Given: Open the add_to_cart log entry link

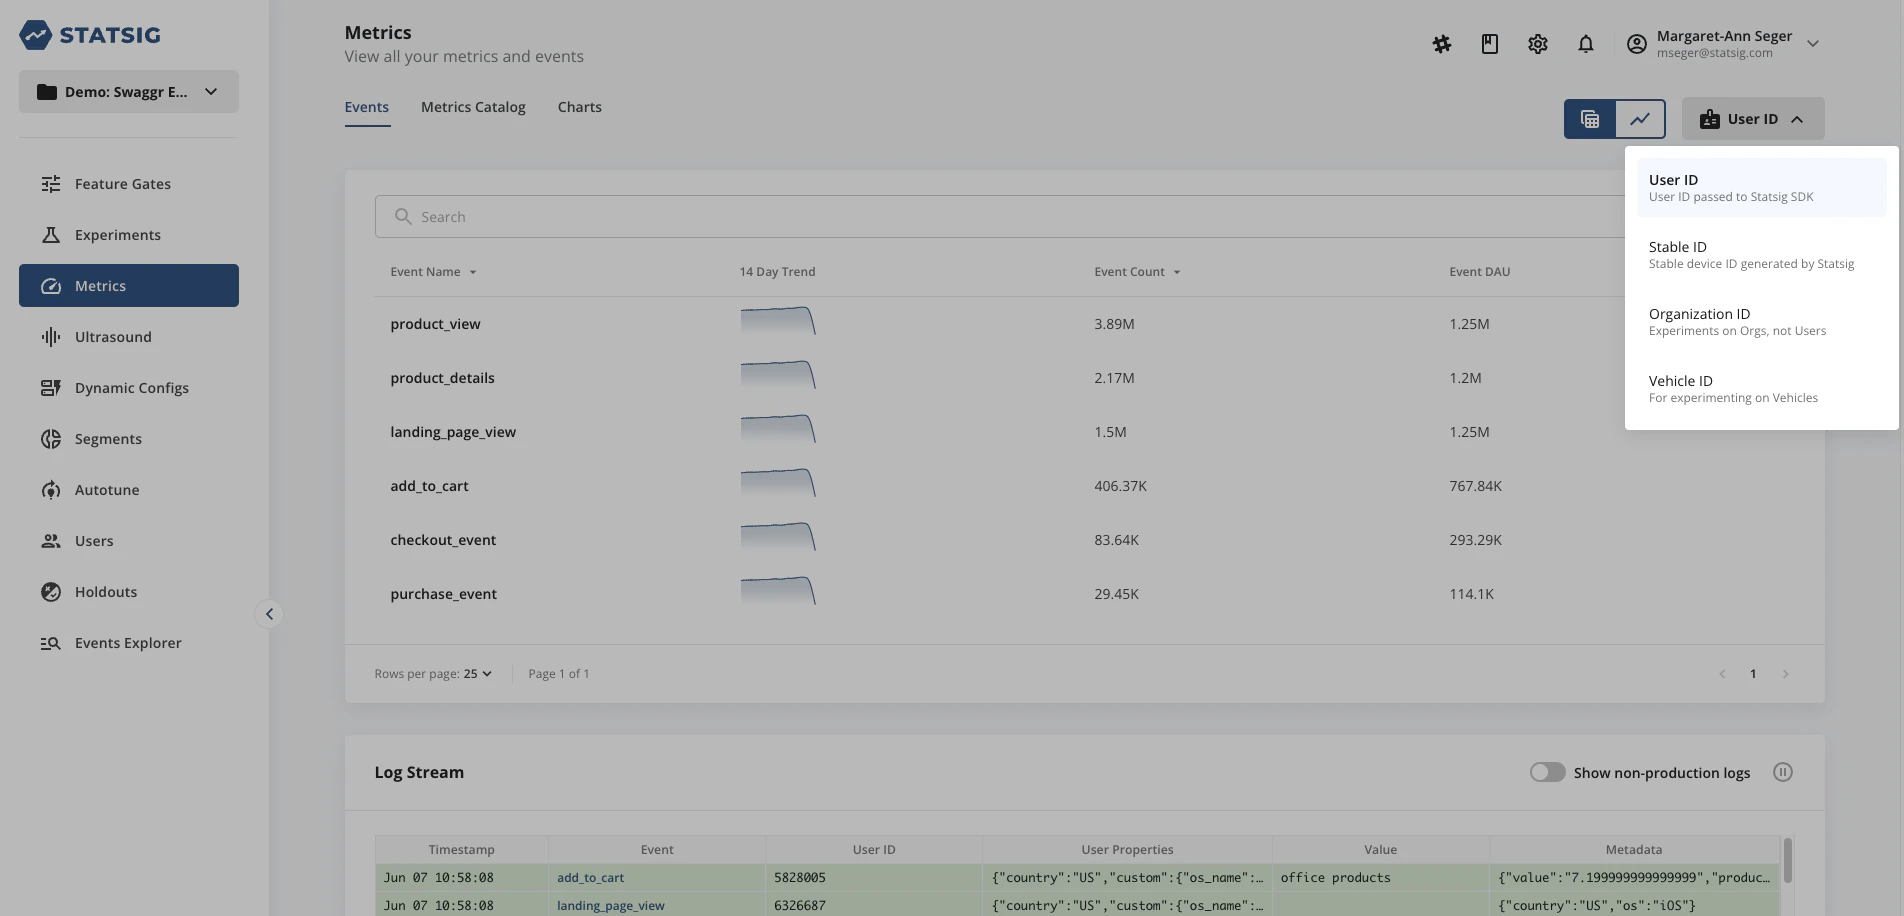Looking at the screenshot, I should click(590, 877).
